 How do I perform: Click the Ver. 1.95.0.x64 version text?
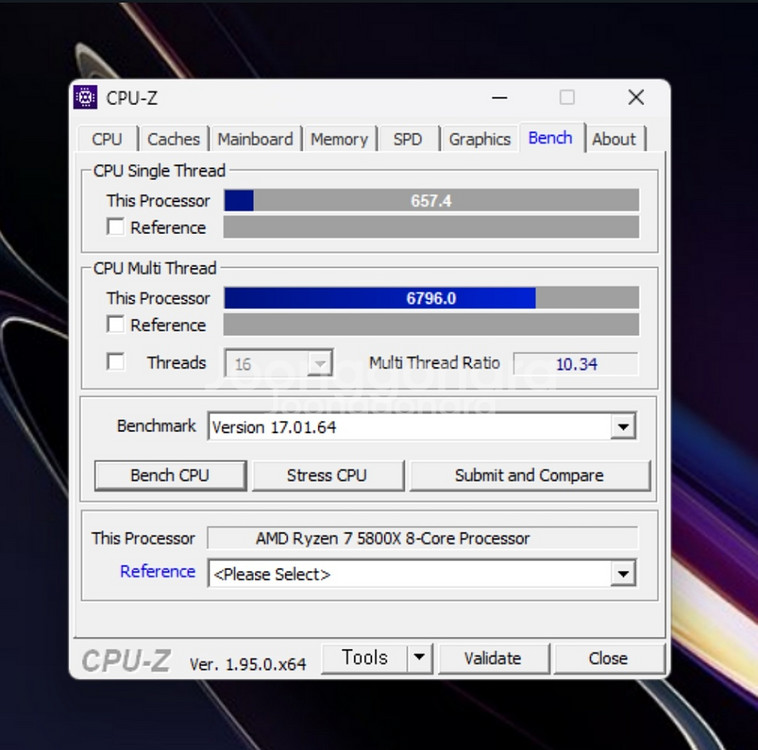click(248, 664)
